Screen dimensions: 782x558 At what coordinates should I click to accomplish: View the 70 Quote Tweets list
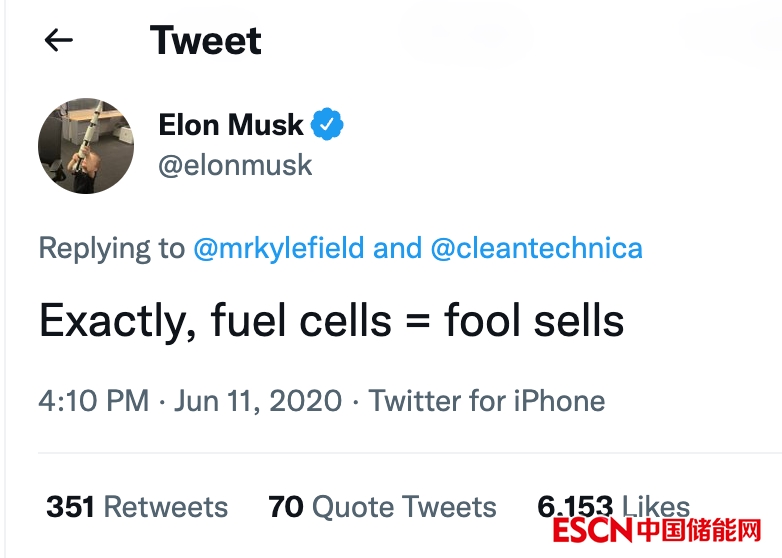(x=382, y=507)
